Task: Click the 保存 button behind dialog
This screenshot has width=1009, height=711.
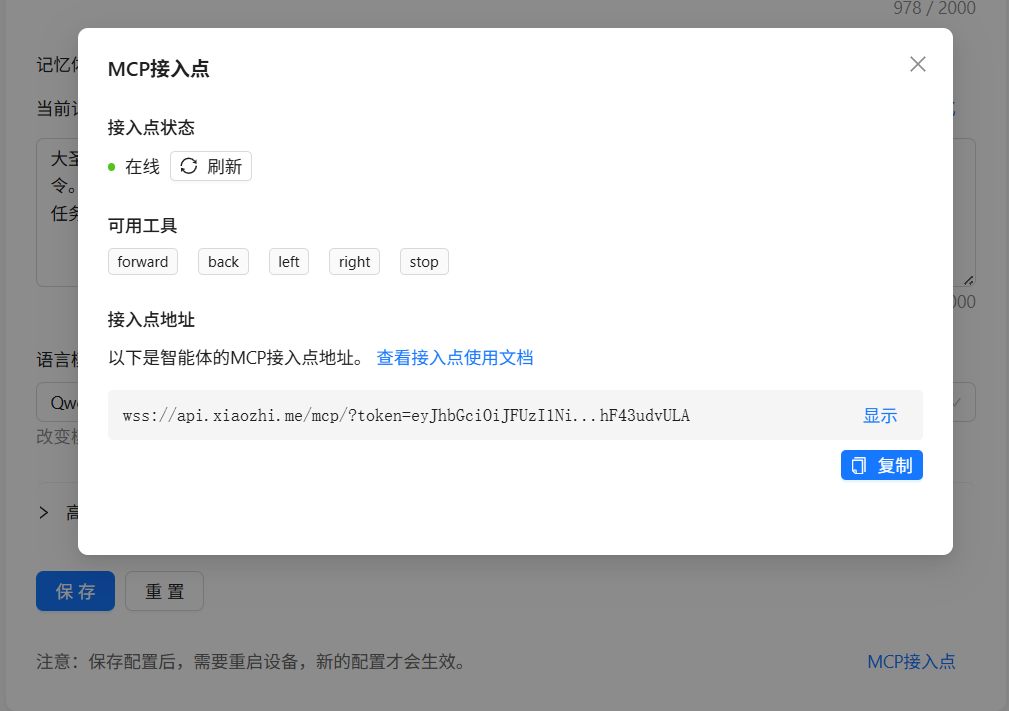Action: click(x=75, y=591)
